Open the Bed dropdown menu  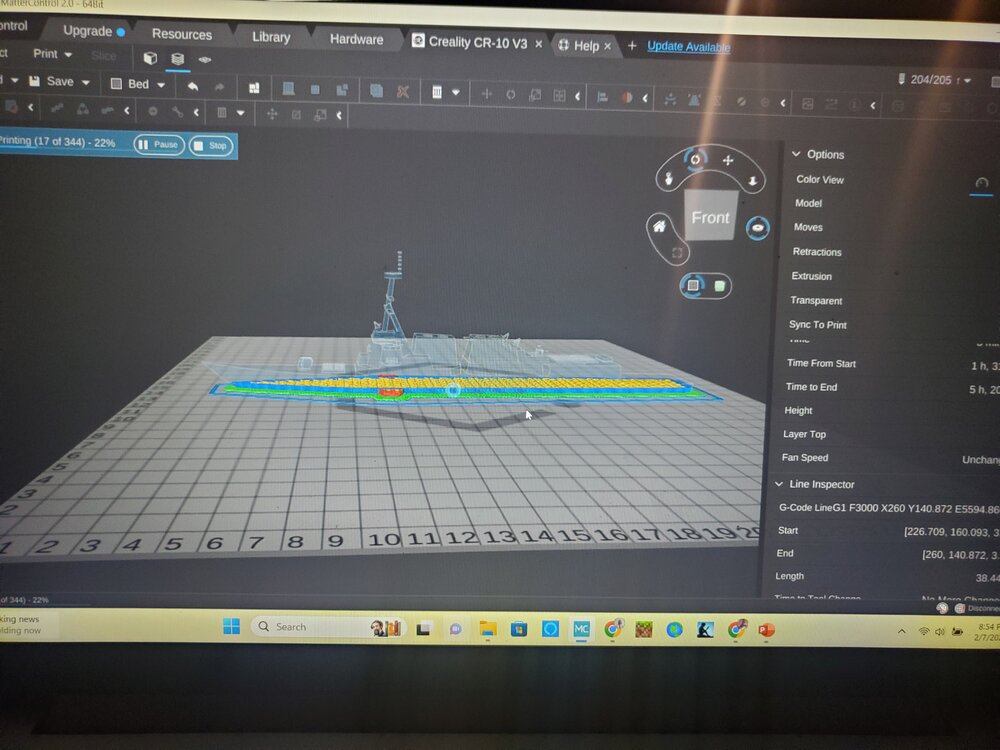pyautogui.click(x=160, y=85)
